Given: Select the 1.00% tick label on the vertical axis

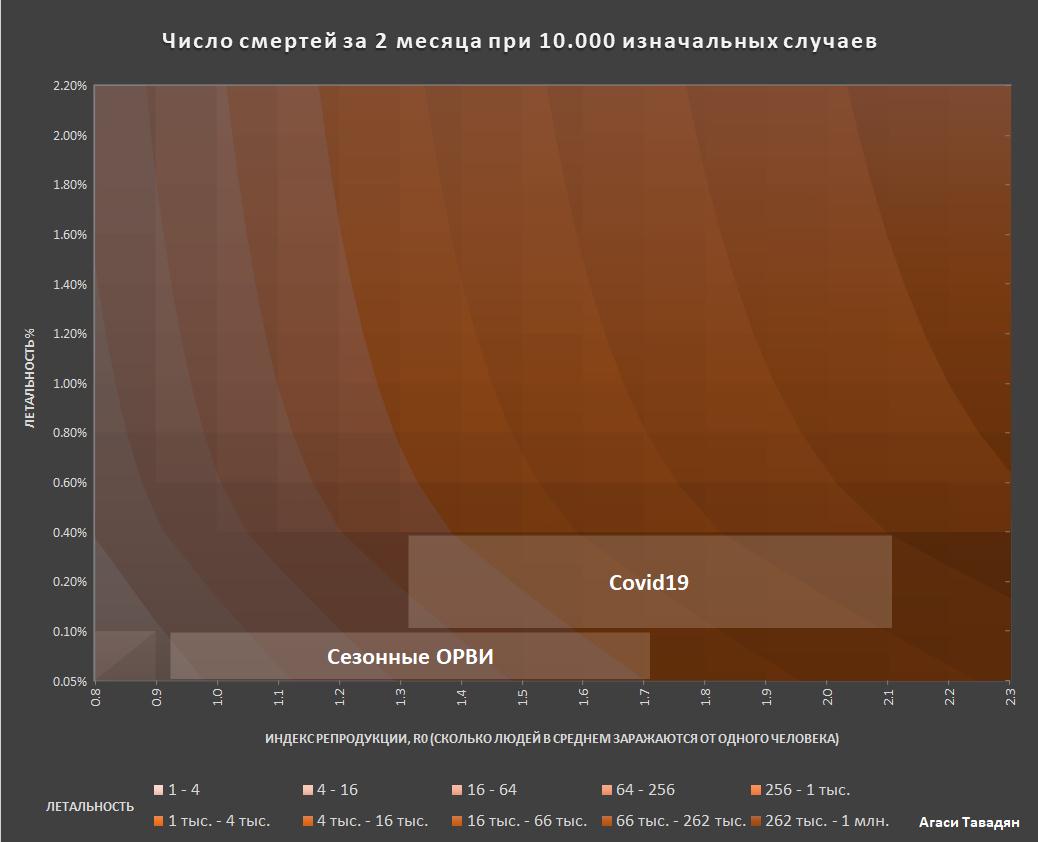Looking at the screenshot, I should click(69, 384).
